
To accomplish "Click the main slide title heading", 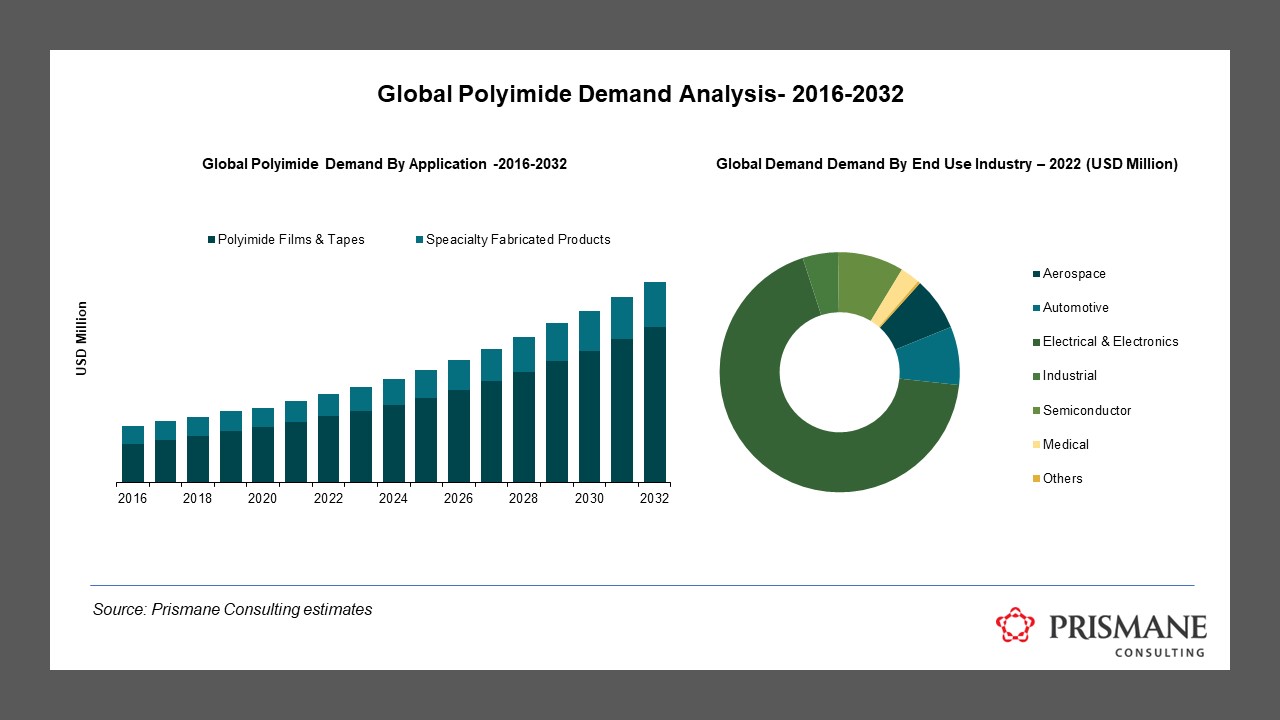I will (640, 94).
